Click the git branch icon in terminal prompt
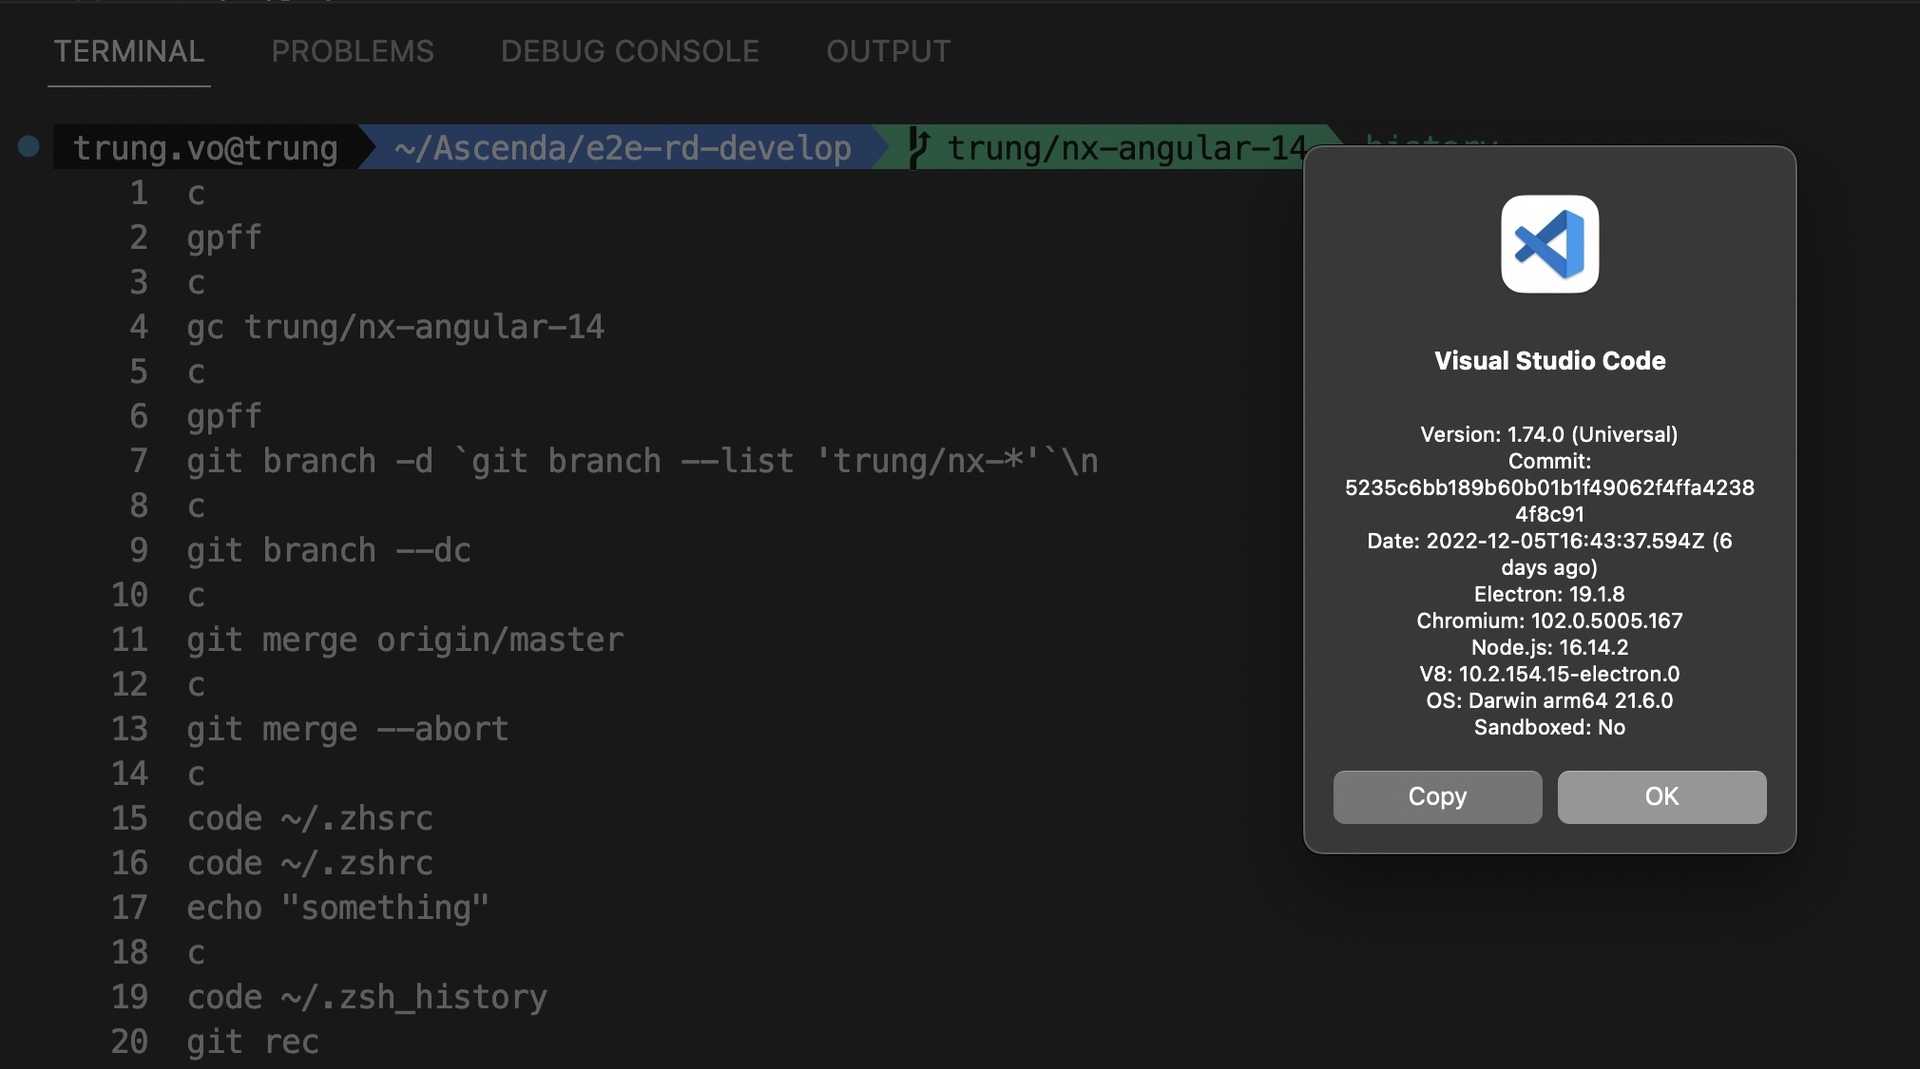Screen dimensions: 1920x1069 (917, 147)
